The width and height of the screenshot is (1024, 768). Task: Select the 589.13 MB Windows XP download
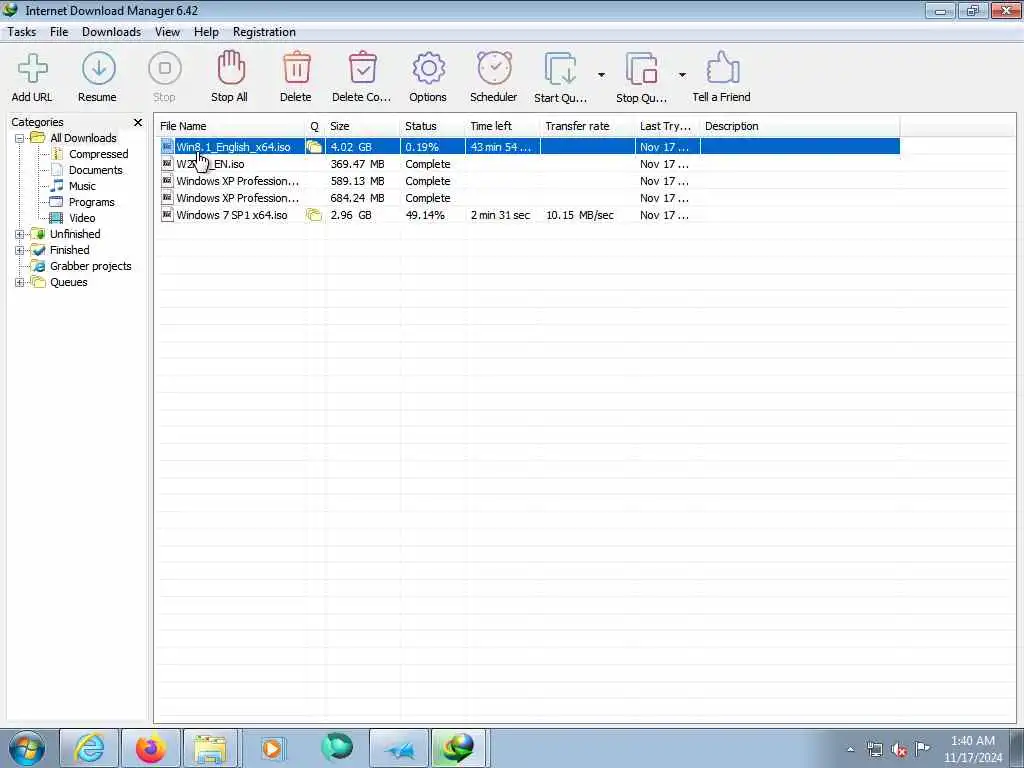(529, 181)
